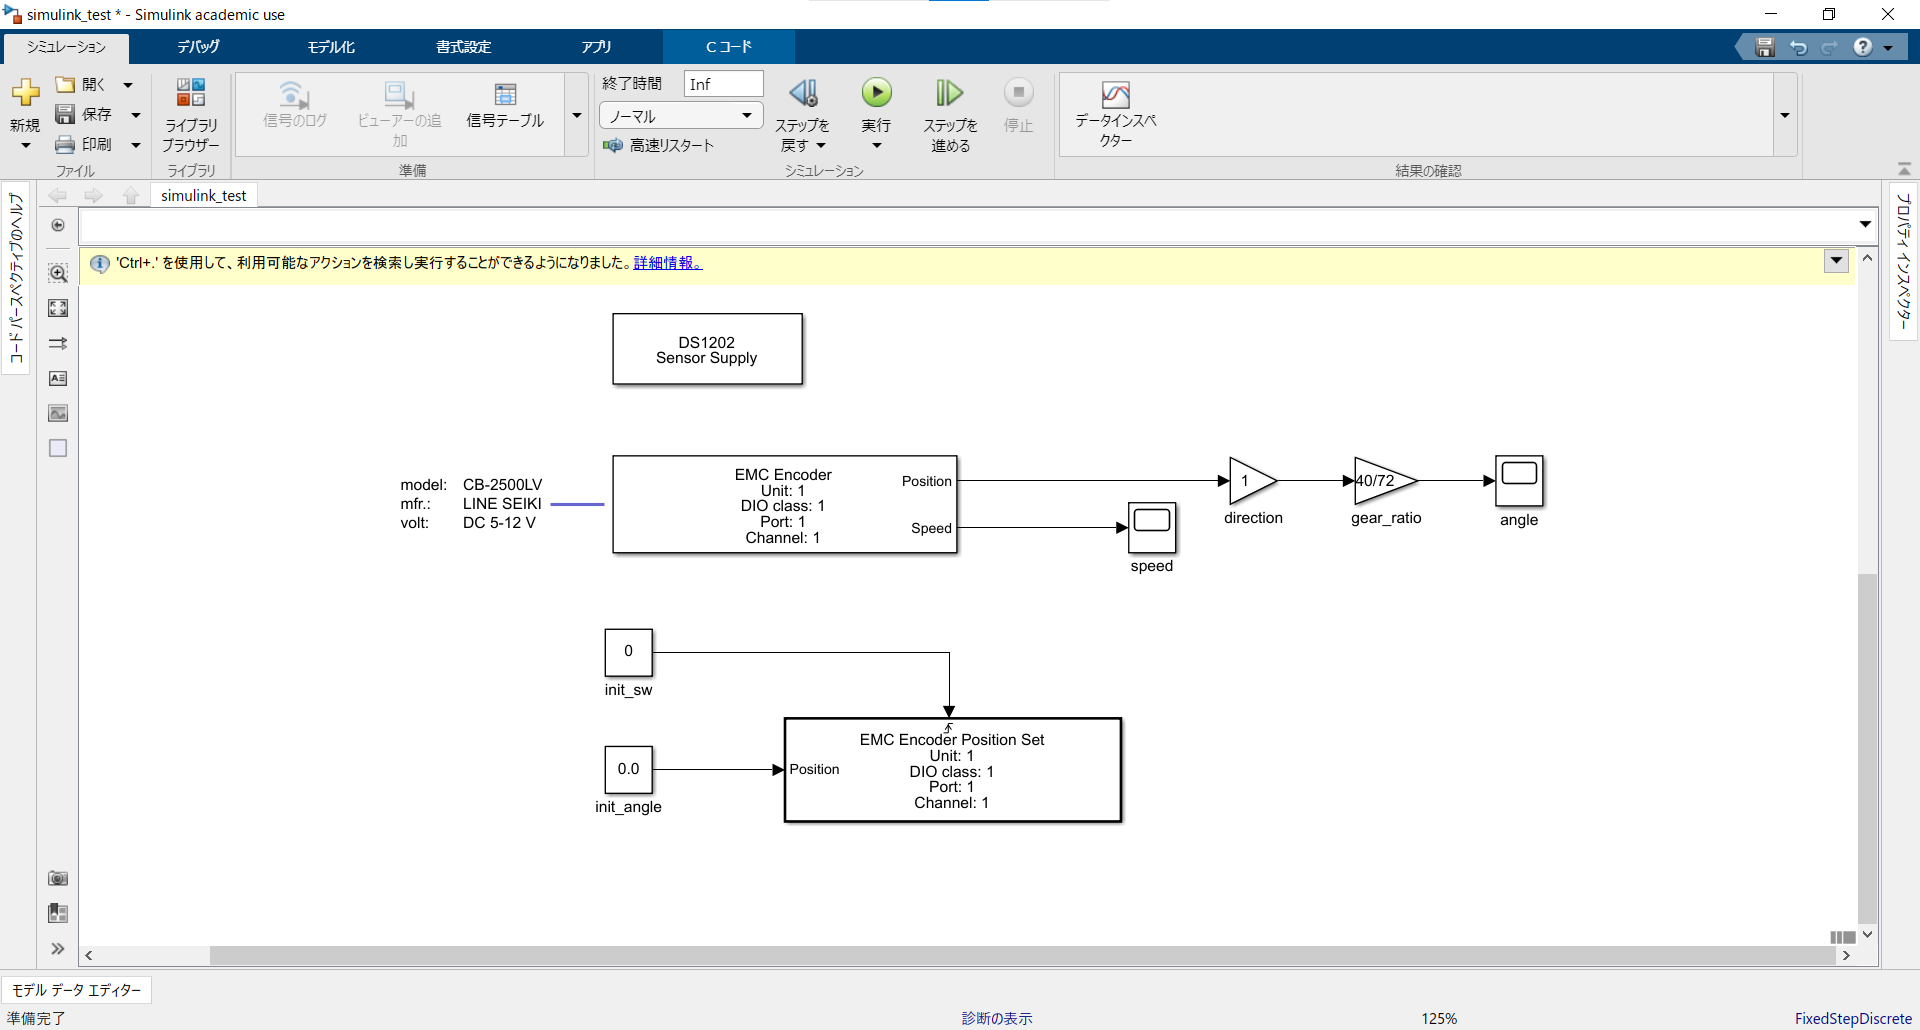
Task: Toggle the Code Perspective Help side panel
Action: [15, 278]
